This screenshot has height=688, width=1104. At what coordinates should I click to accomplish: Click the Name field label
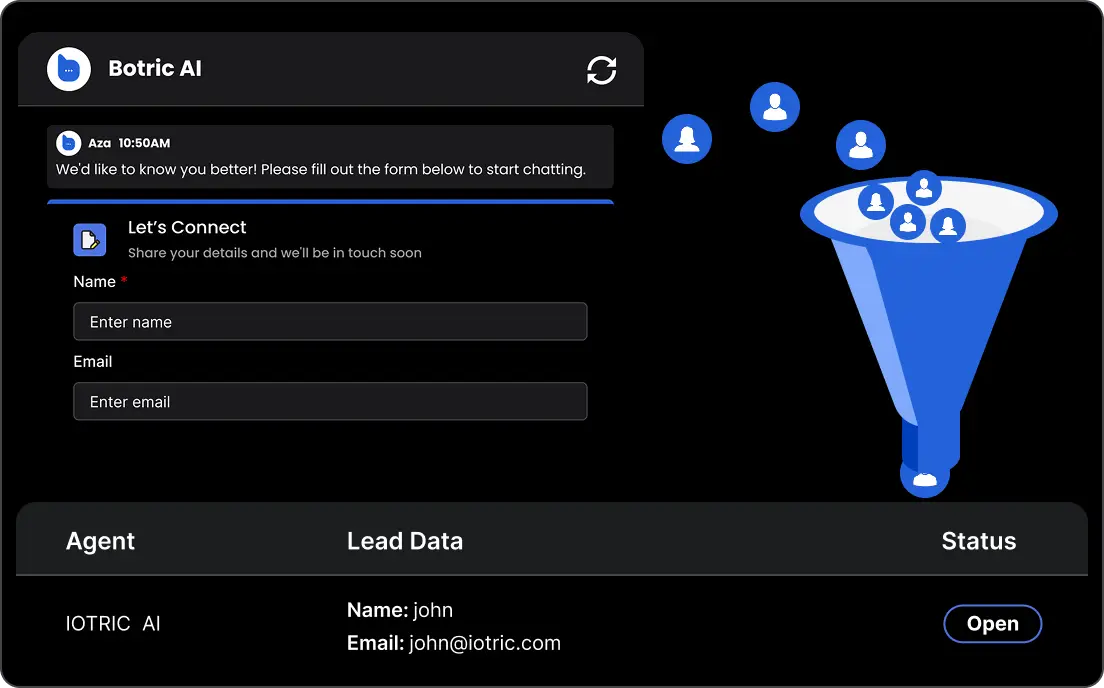pyautogui.click(x=94, y=282)
